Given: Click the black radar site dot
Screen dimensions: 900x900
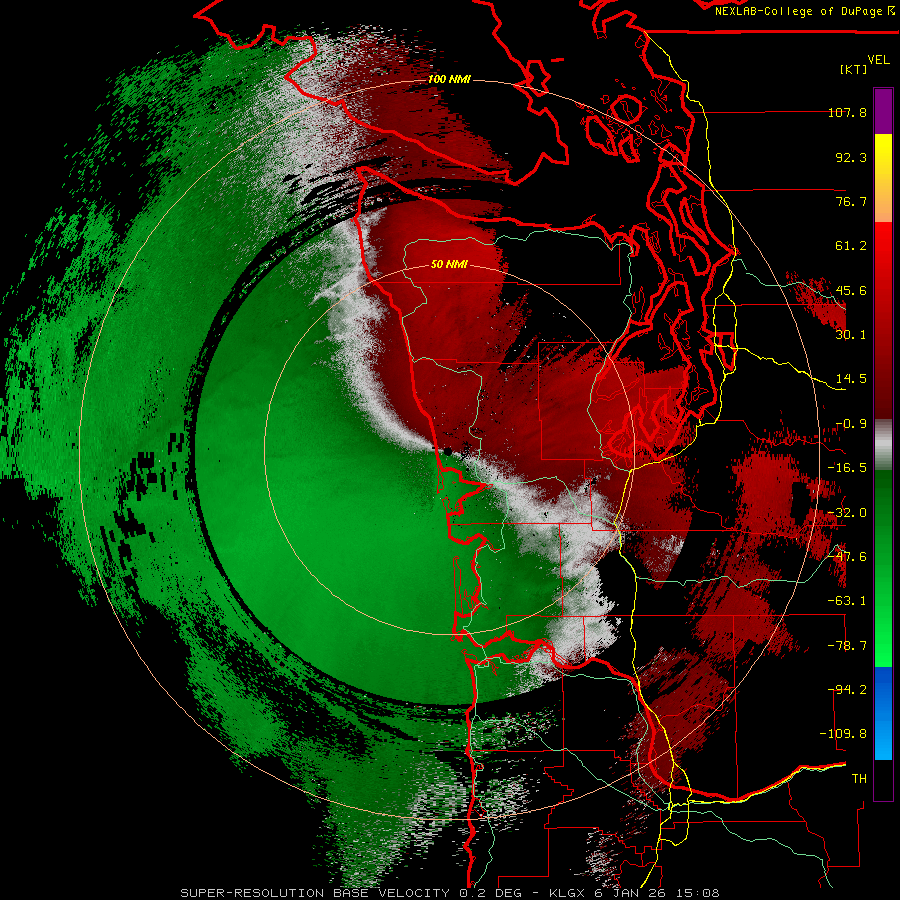Looking at the screenshot, I should tap(447, 452).
